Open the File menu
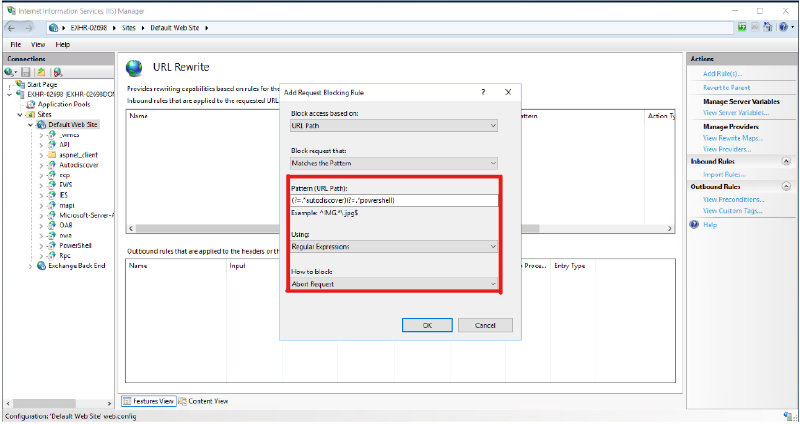 click(16, 45)
